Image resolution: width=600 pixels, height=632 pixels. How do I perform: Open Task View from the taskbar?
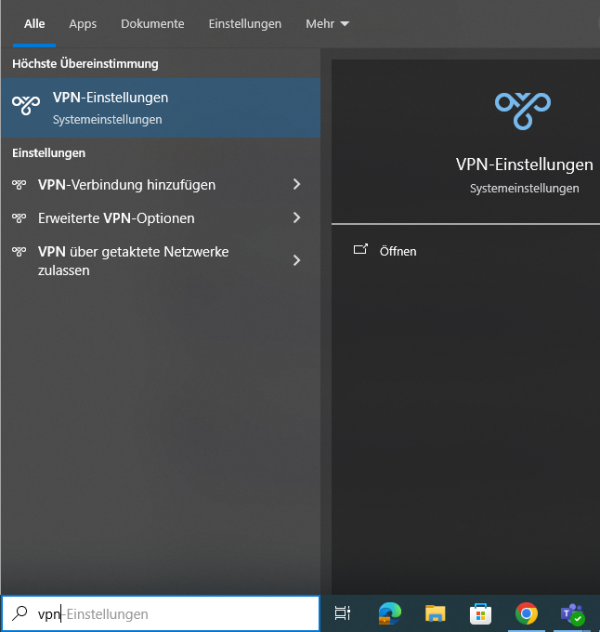click(343, 613)
